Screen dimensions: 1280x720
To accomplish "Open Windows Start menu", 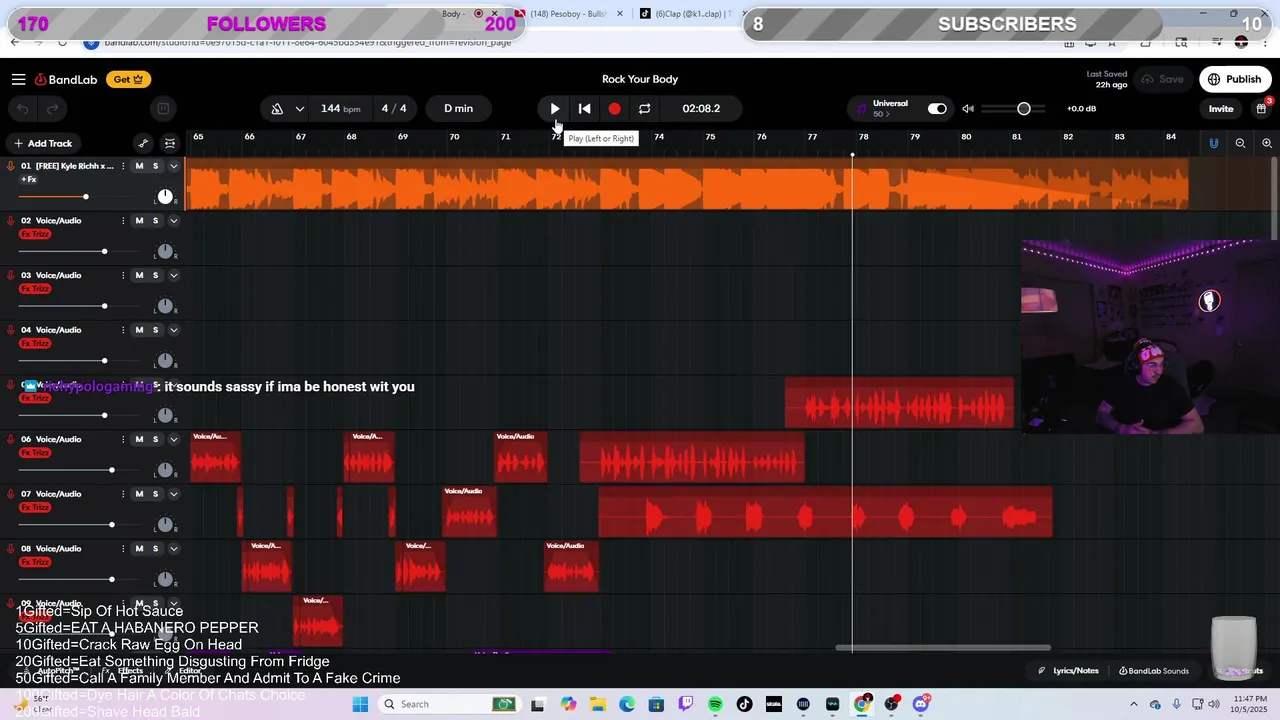I will point(360,704).
